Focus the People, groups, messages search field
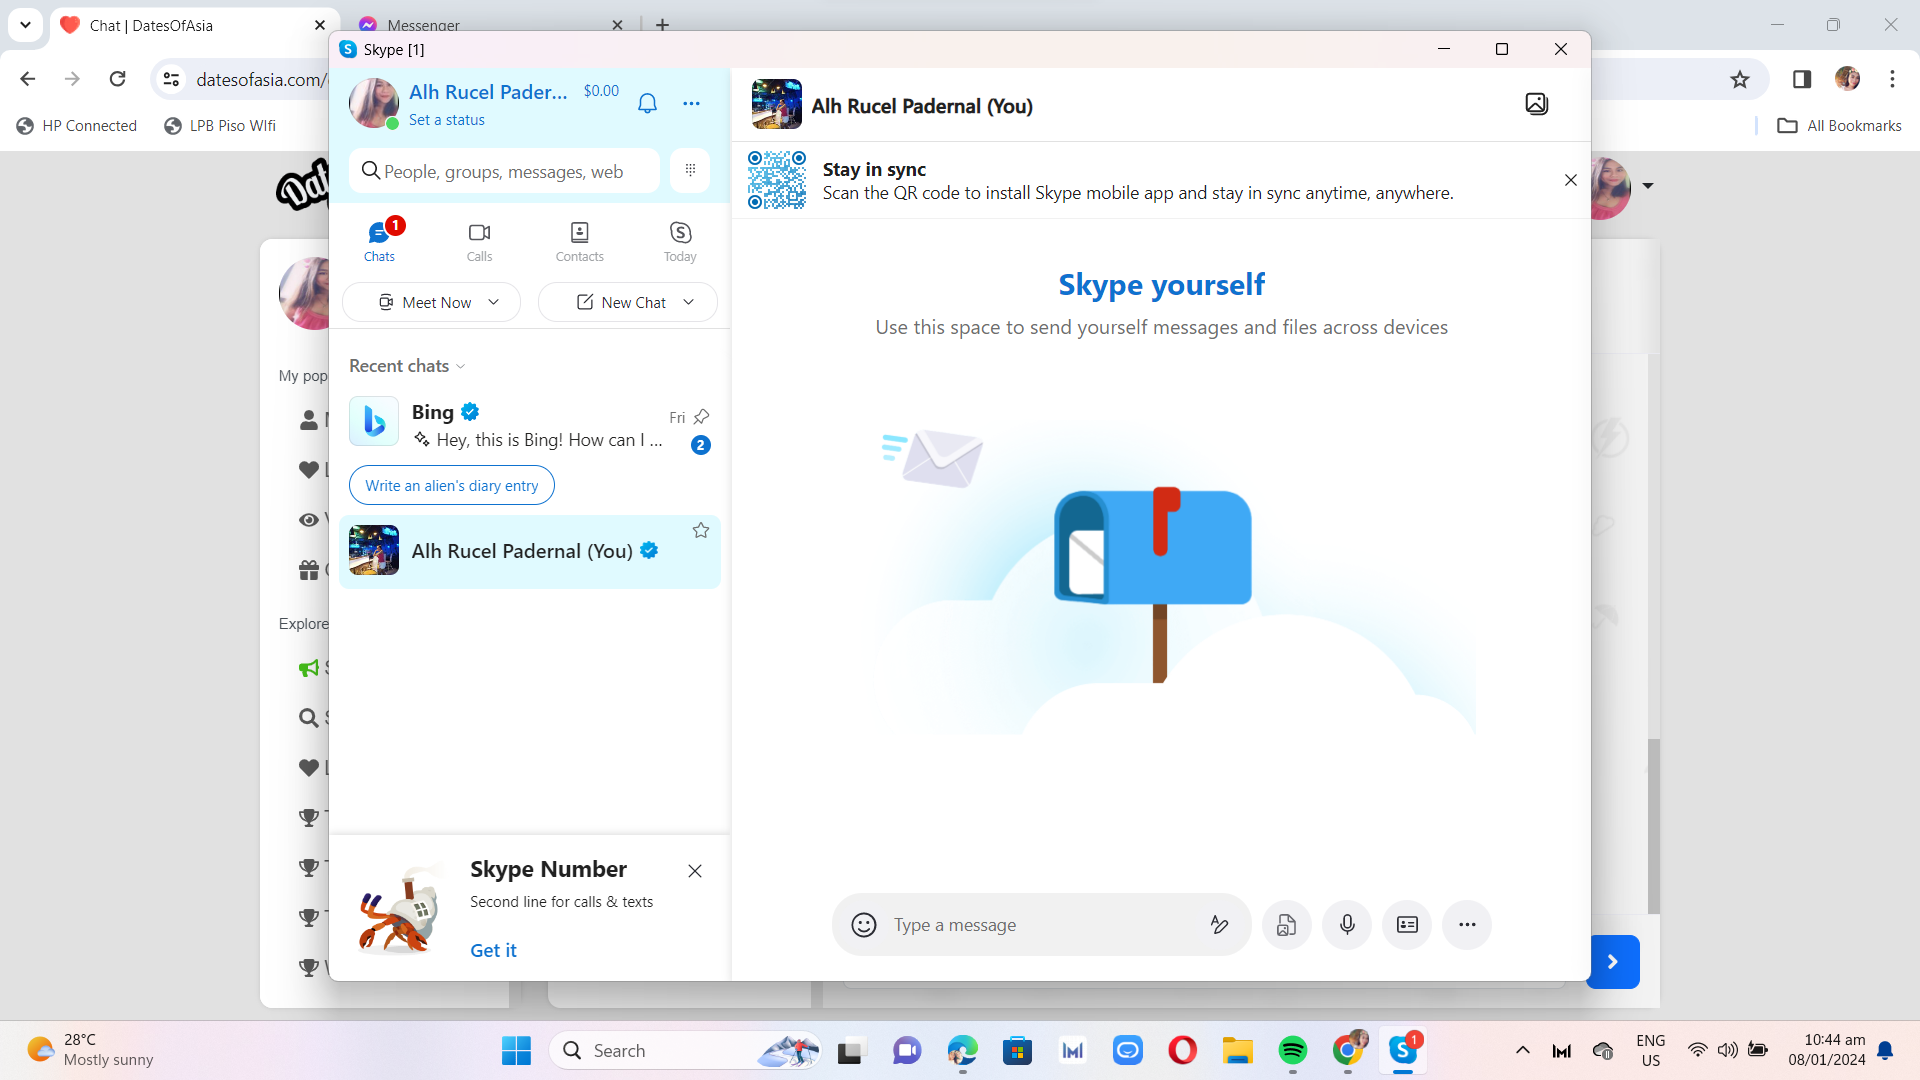 click(504, 171)
